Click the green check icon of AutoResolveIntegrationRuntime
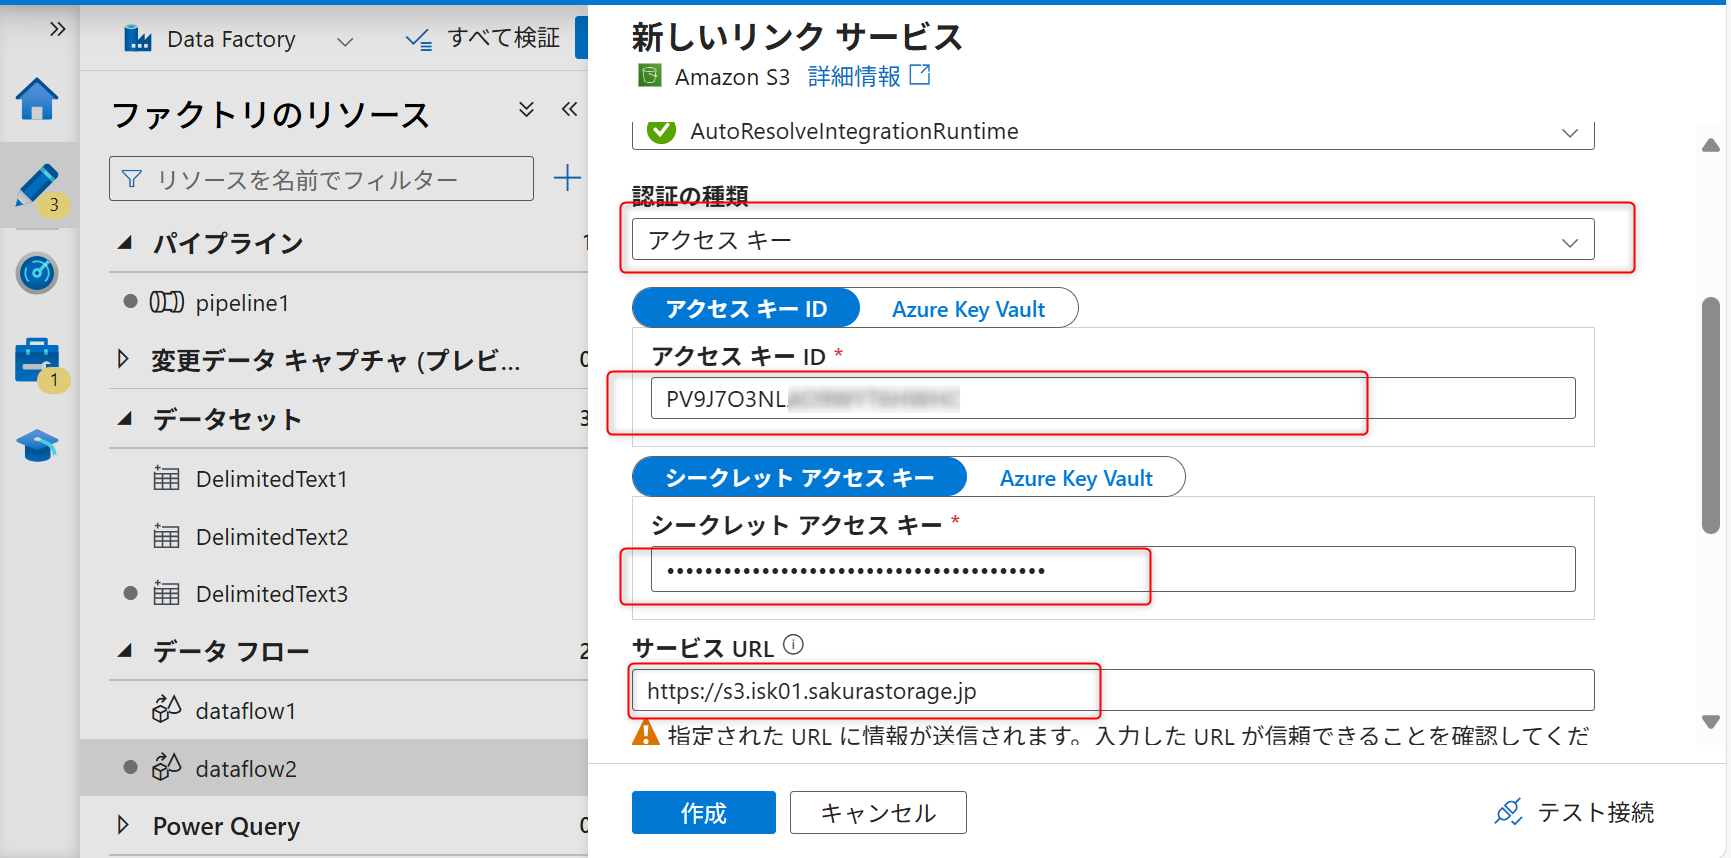 point(661,131)
